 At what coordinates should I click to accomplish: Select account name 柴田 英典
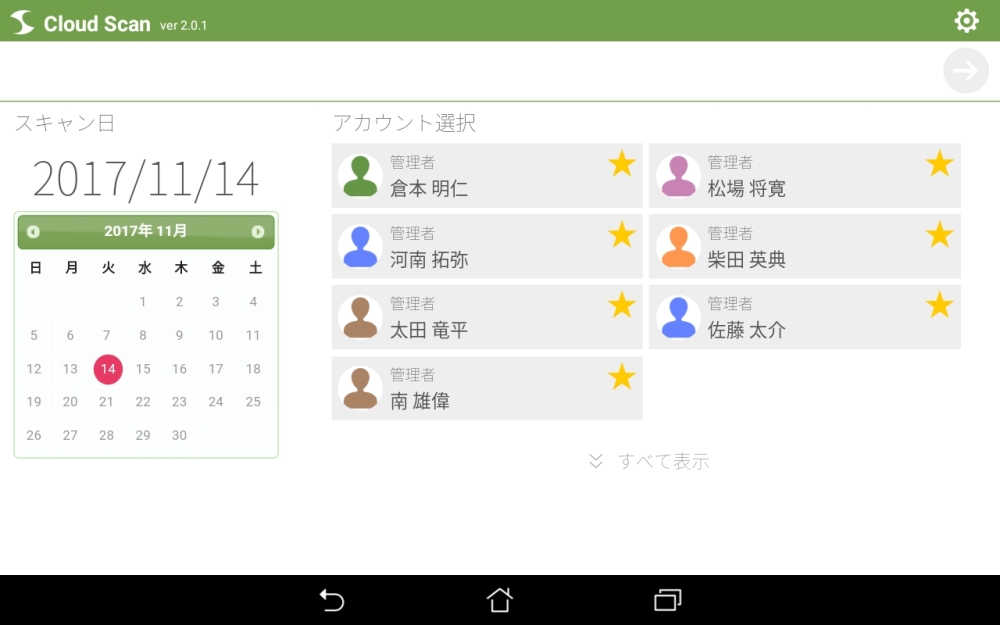point(747,260)
